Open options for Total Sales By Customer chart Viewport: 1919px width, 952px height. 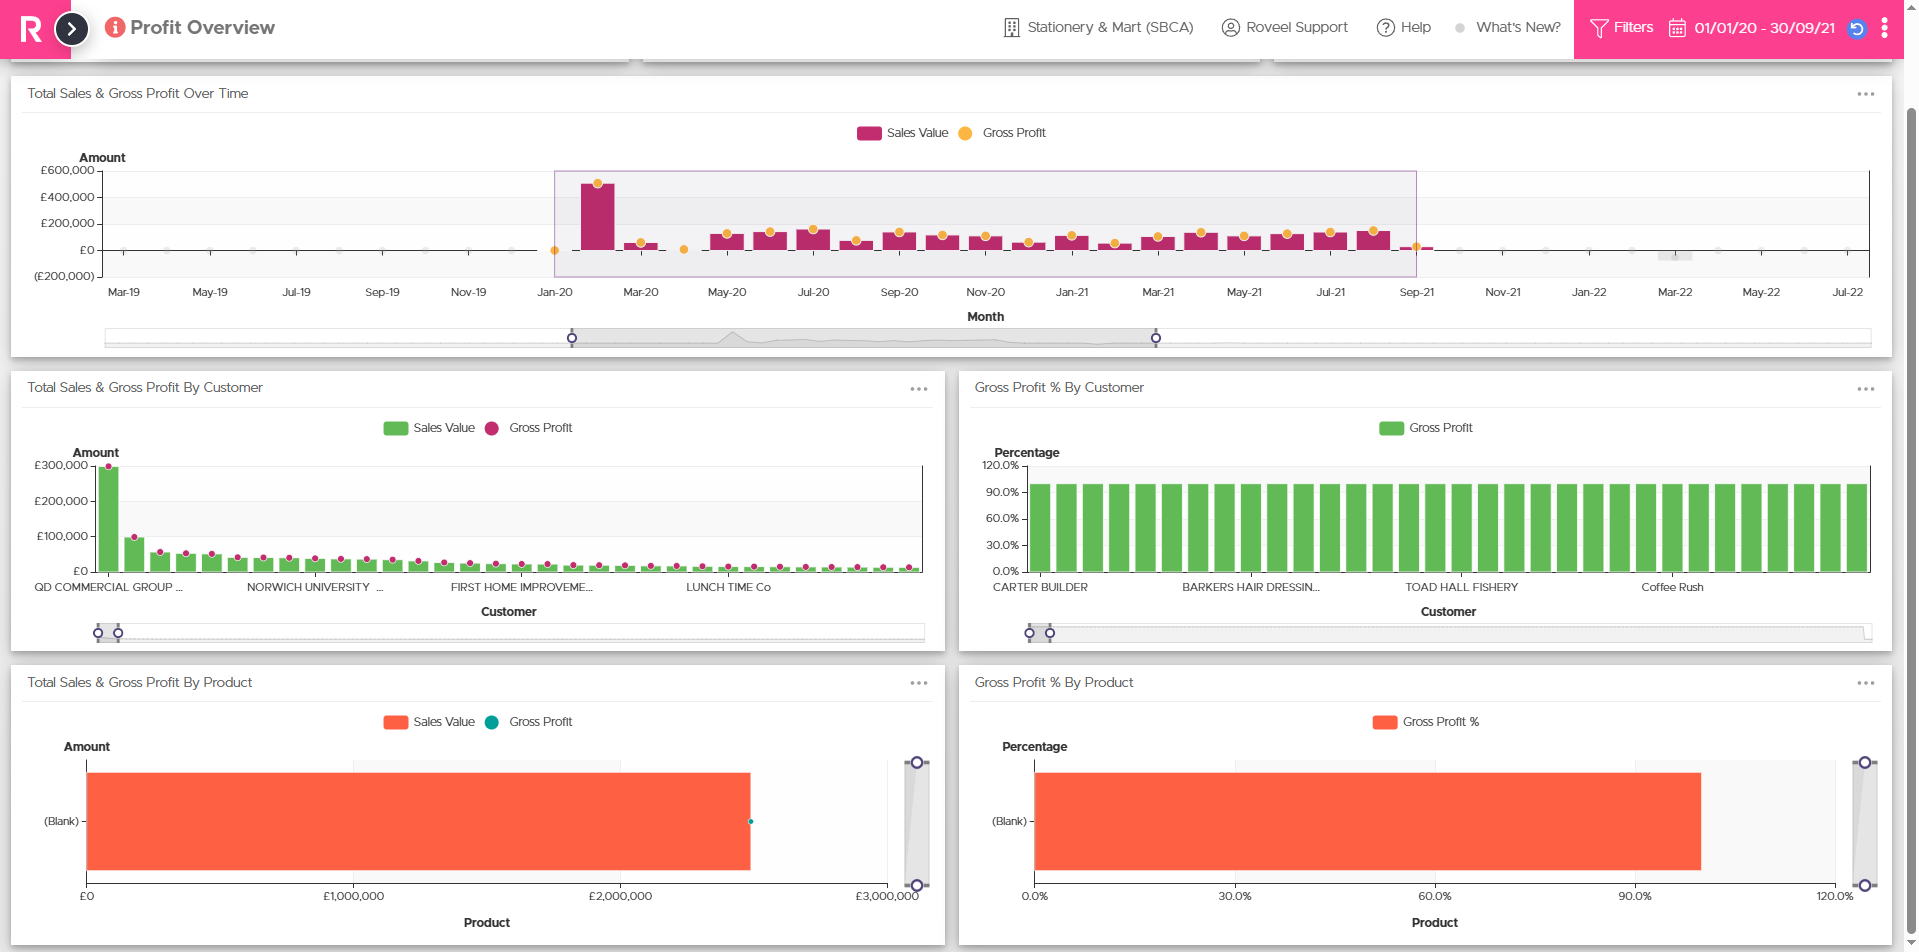pos(919,389)
